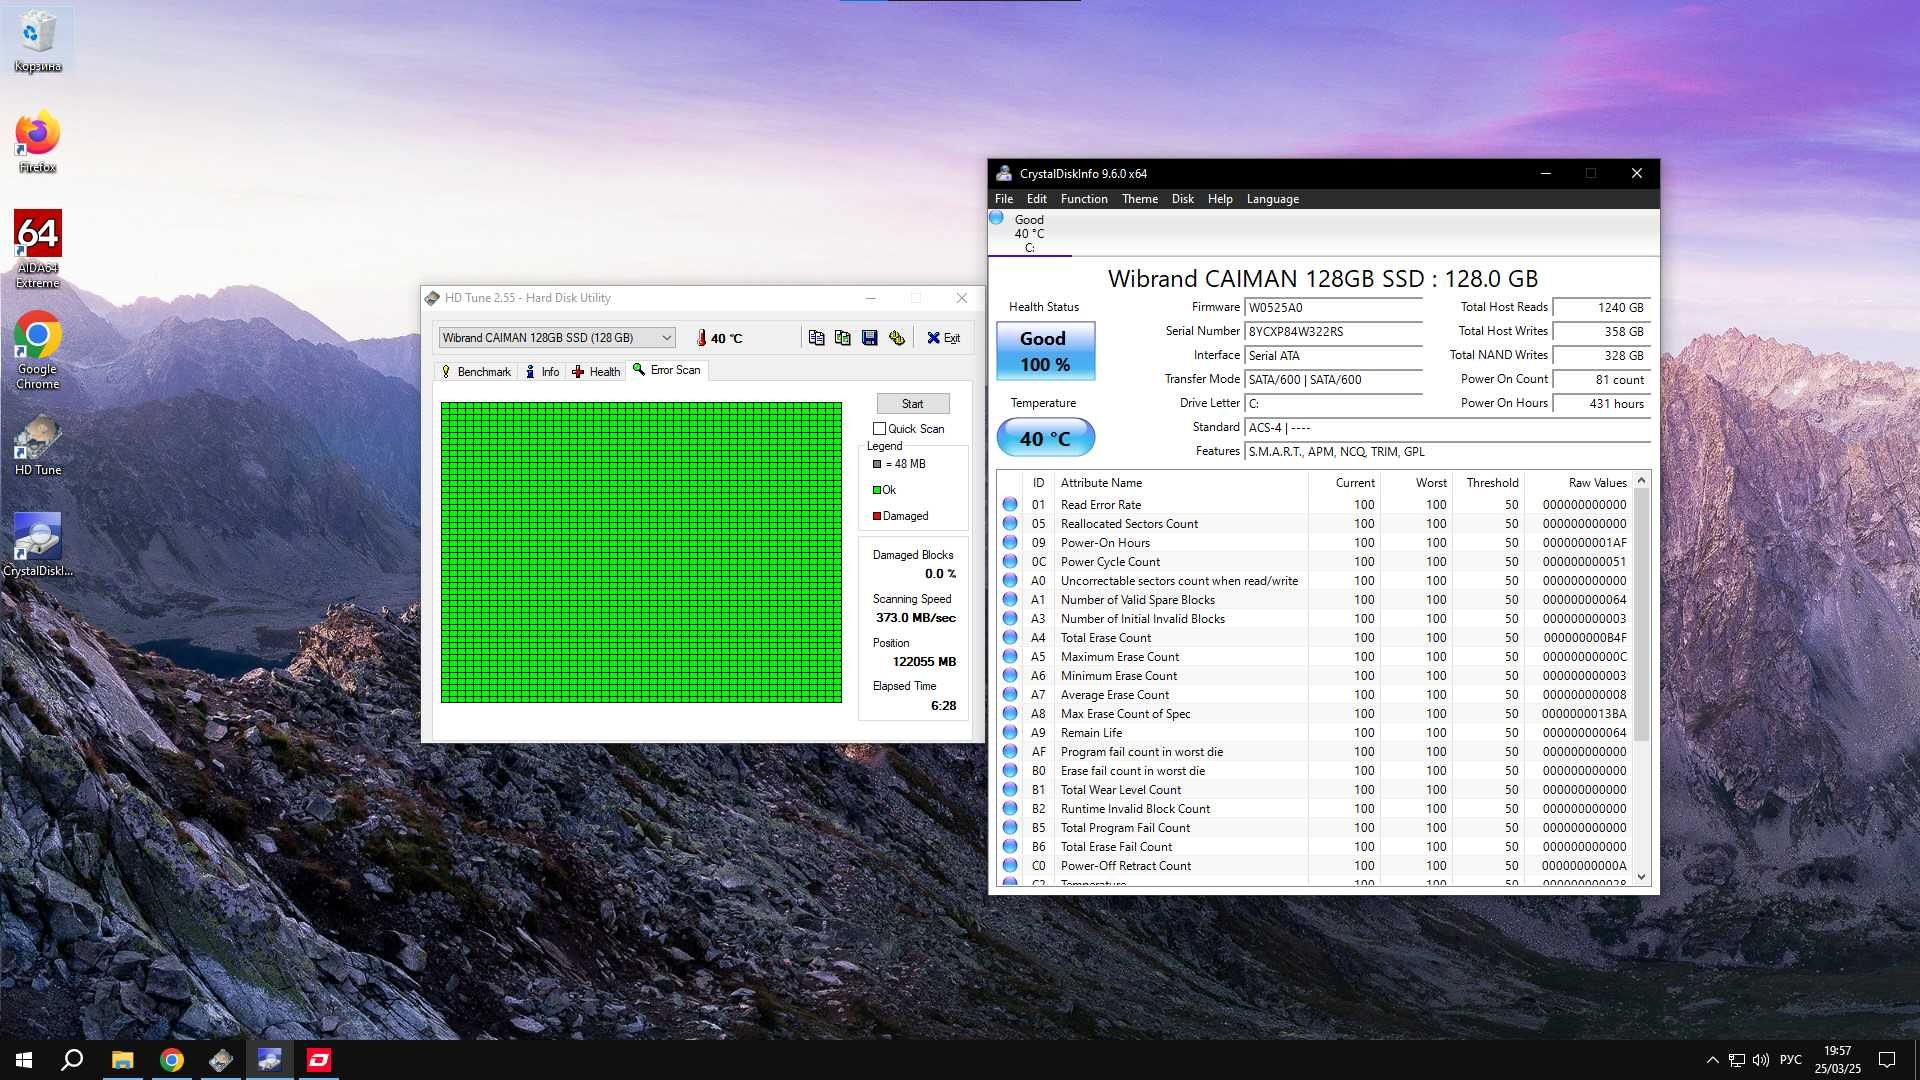Copy info to clipboard in HD Tune toolbar
Image resolution: width=1920 pixels, height=1080 pixels.
(x=816, y=338)
